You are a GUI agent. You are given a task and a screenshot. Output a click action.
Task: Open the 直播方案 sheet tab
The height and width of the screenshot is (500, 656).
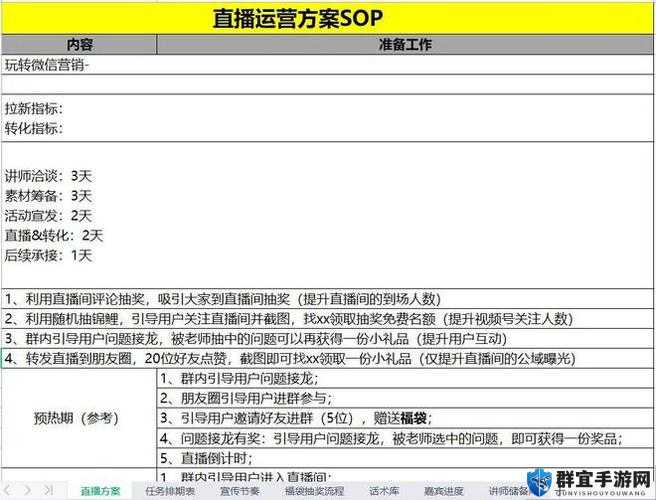[x=100, y=491]
